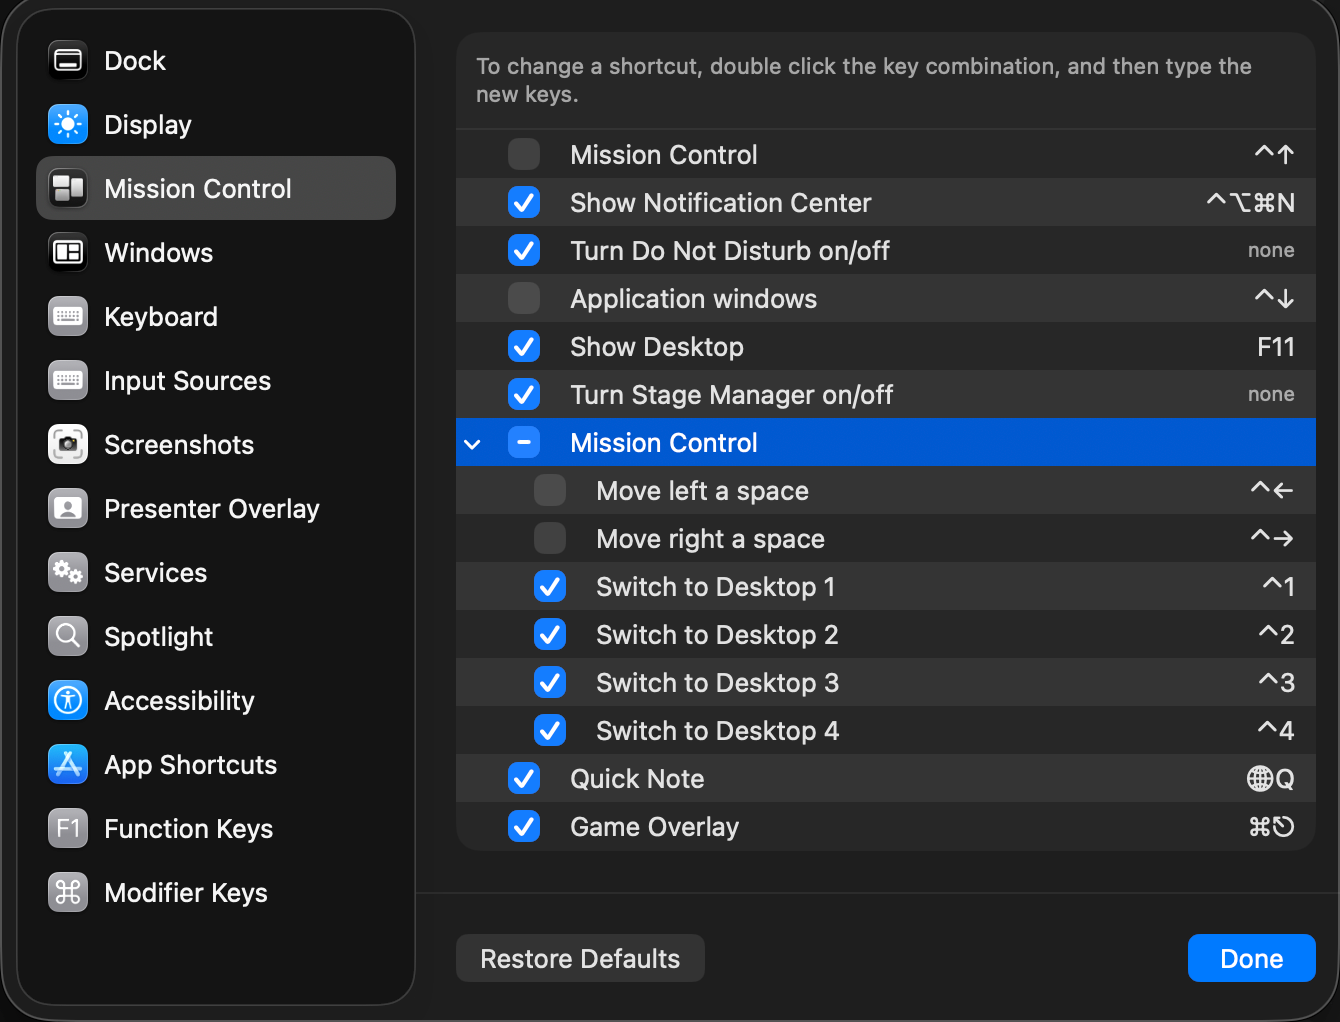Enable Move left a space checkbox
The image size is (1340, 1022).
click(x=550, y=490)
